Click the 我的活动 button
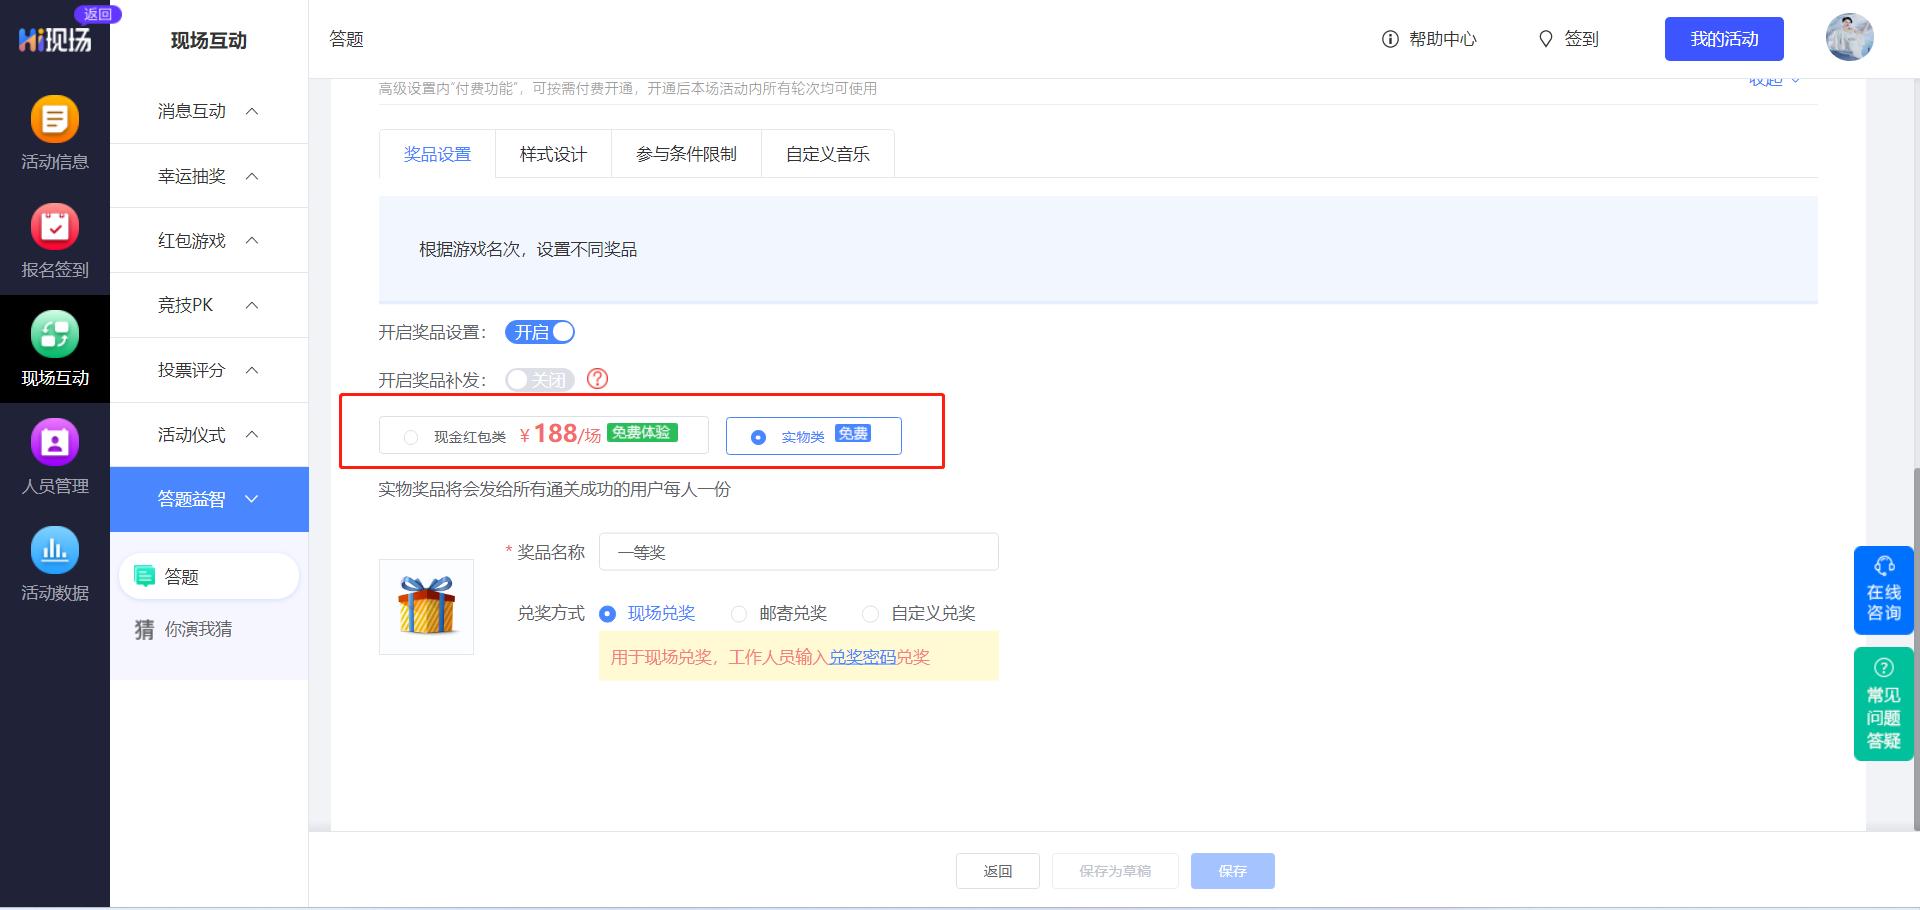Viewport: 1920px width, 910px height. 1724,39
